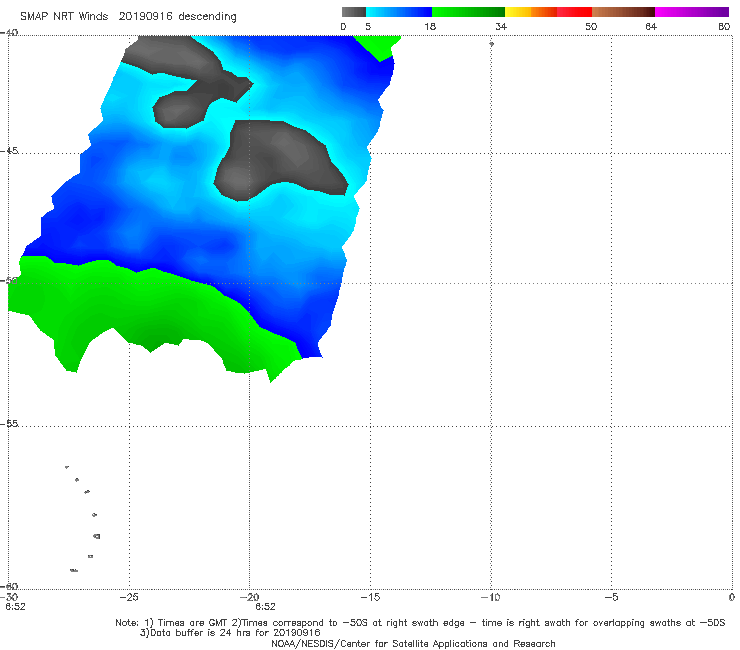Click the colorbar label '50'

tap(591, 26)
